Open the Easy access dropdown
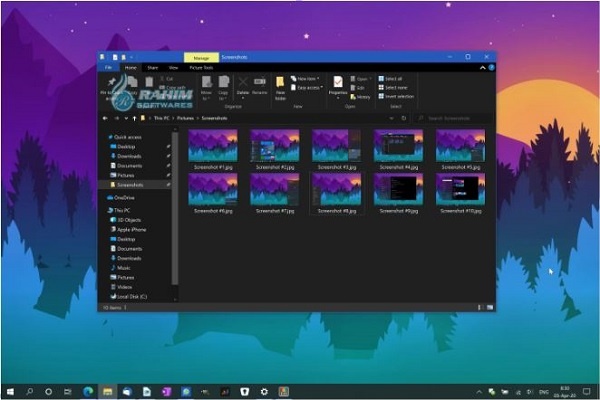This screenshot has width=600, height=400. pyautogui.click(x=307, y=88)
